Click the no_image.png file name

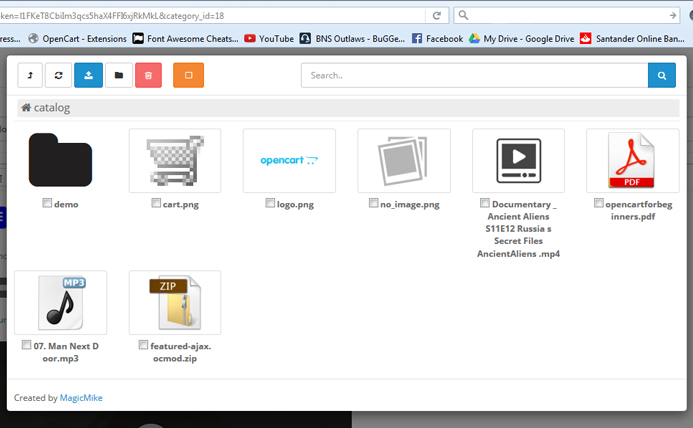[x=410, y=204]
